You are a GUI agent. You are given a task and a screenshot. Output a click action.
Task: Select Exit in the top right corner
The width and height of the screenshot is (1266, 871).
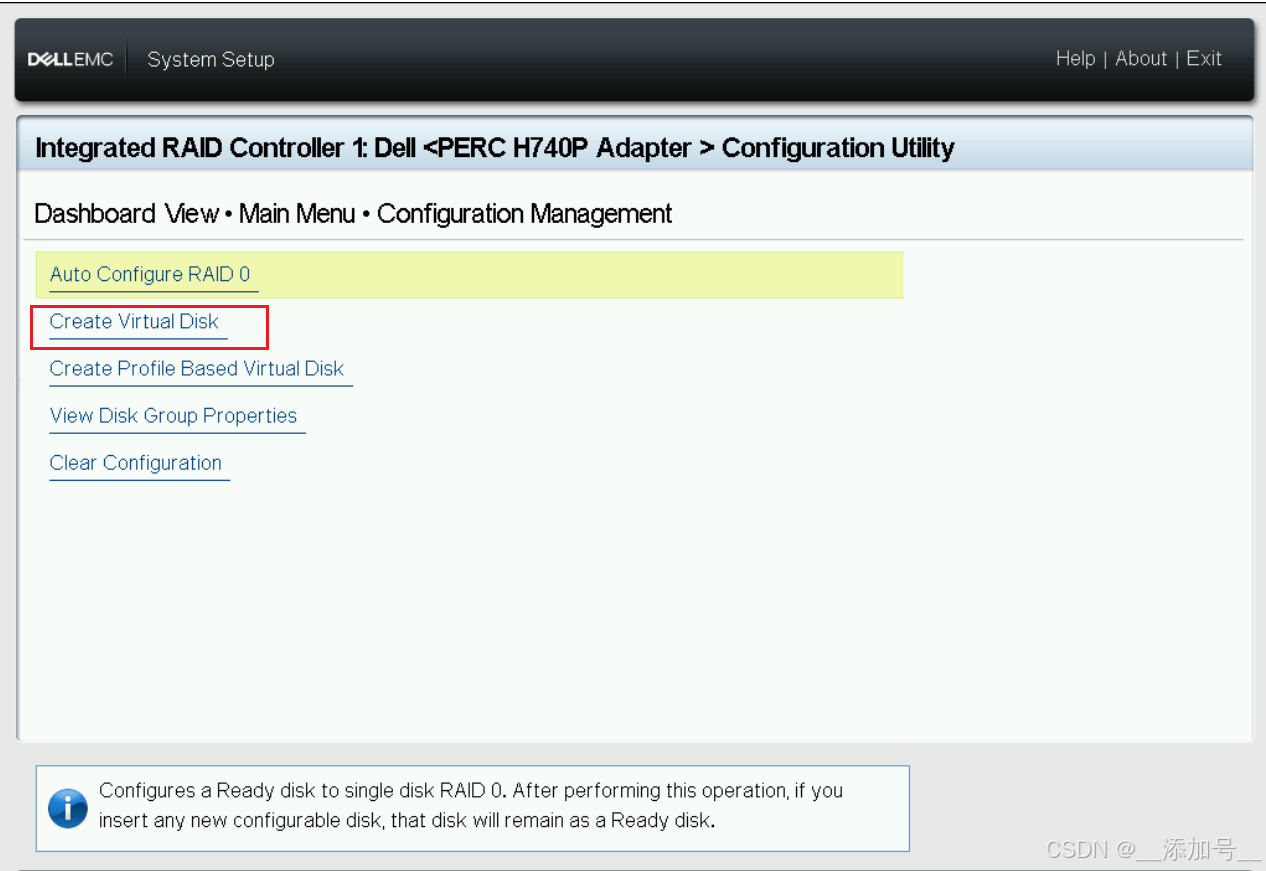coord(1203,59)
